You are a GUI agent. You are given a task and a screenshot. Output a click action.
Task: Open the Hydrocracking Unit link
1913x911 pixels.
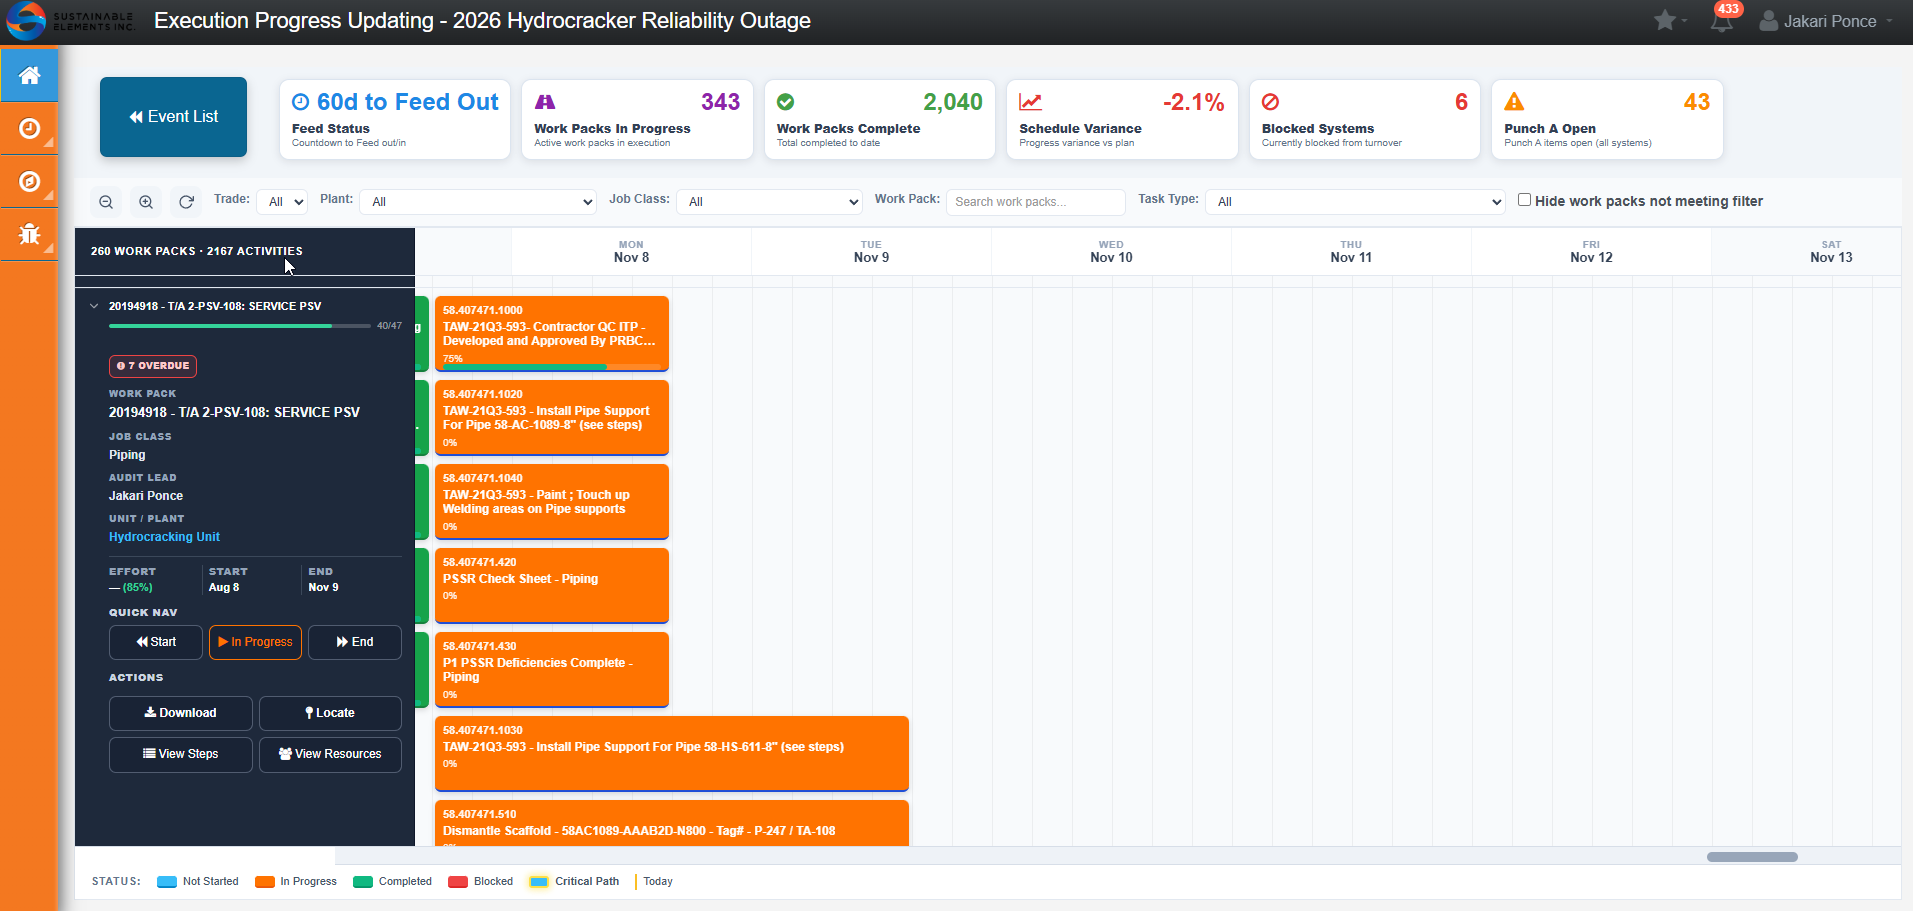(x=164, y=537)
